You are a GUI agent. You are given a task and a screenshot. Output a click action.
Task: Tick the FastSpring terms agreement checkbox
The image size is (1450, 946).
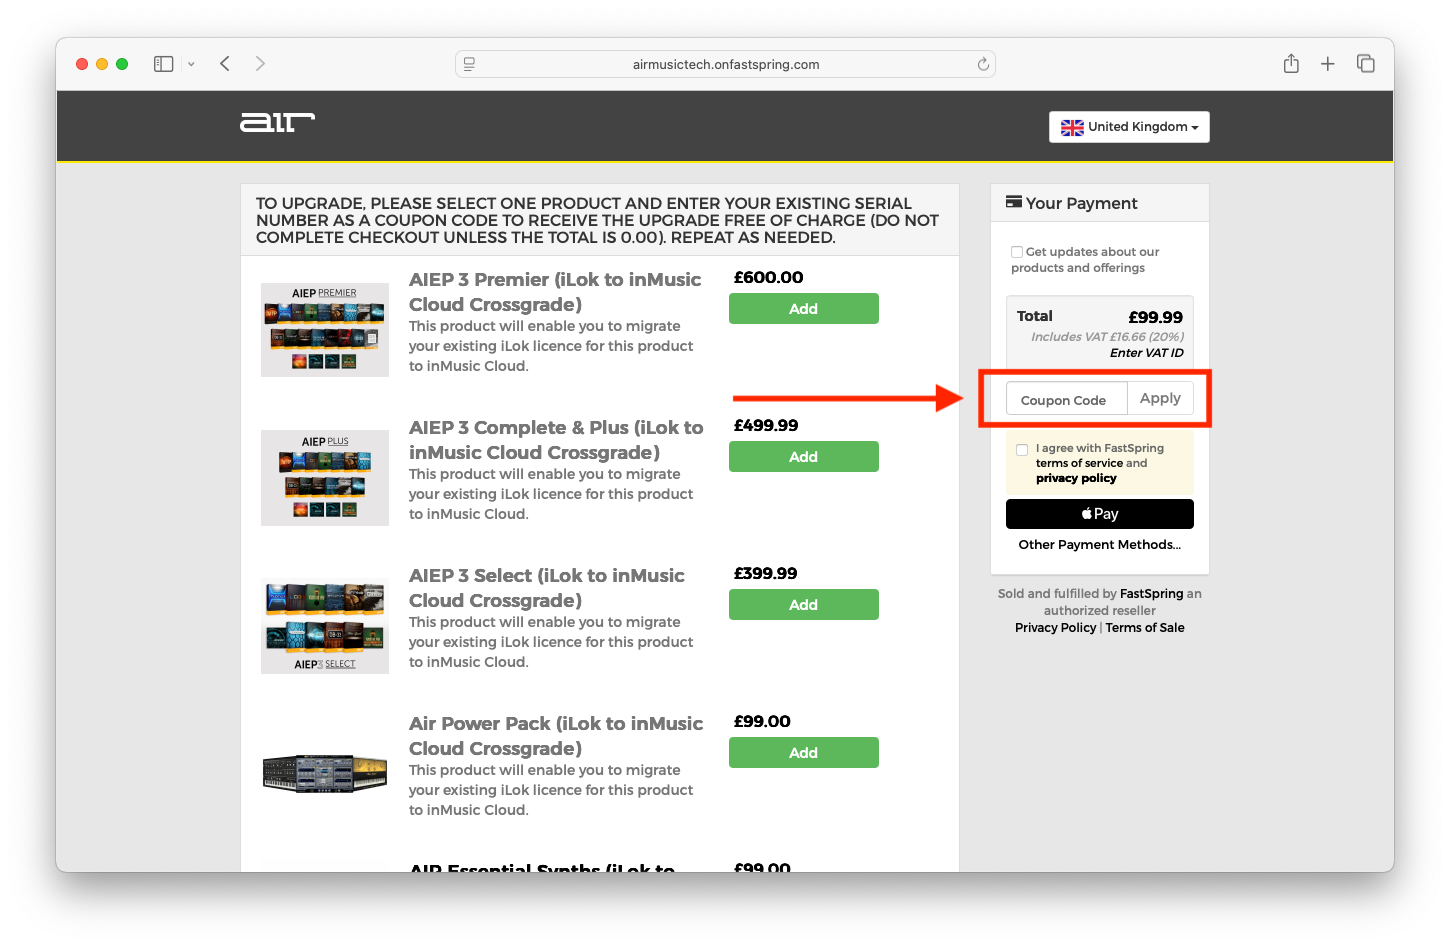click(x=1022, y=450)
